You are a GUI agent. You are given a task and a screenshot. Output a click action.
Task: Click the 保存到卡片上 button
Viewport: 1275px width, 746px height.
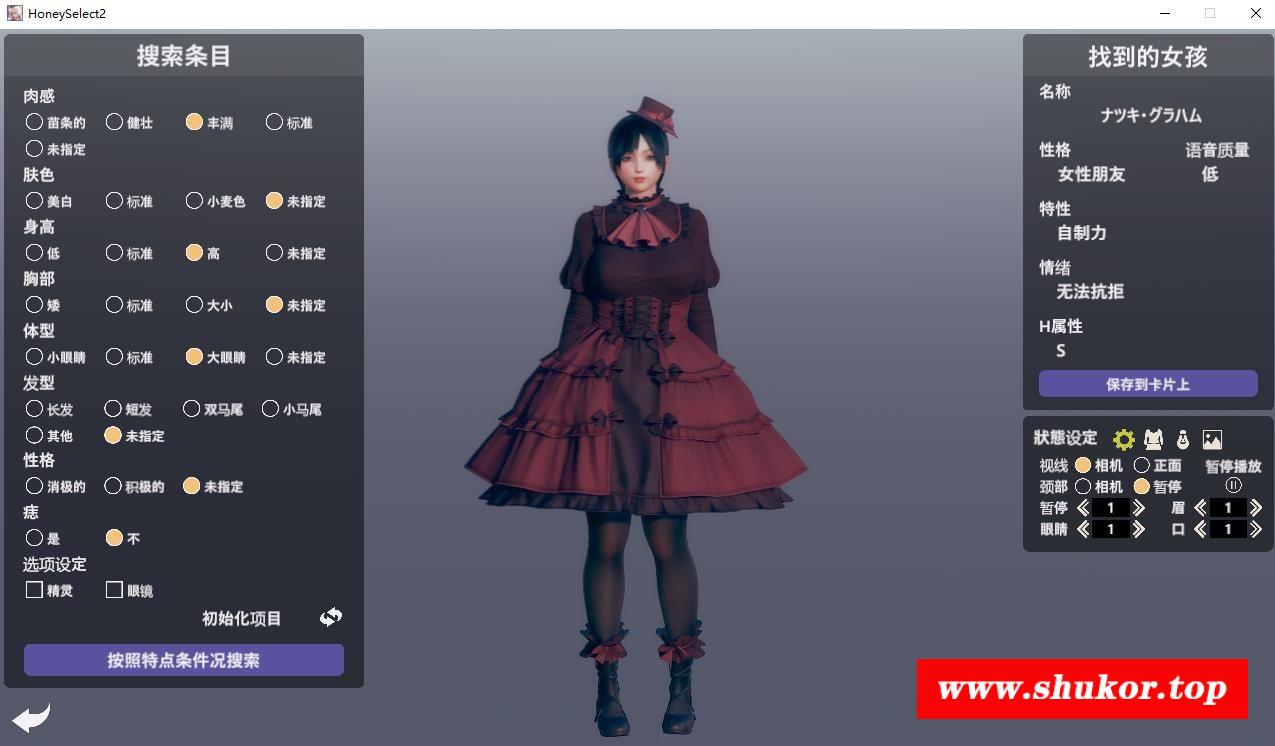pos(1148,384)
